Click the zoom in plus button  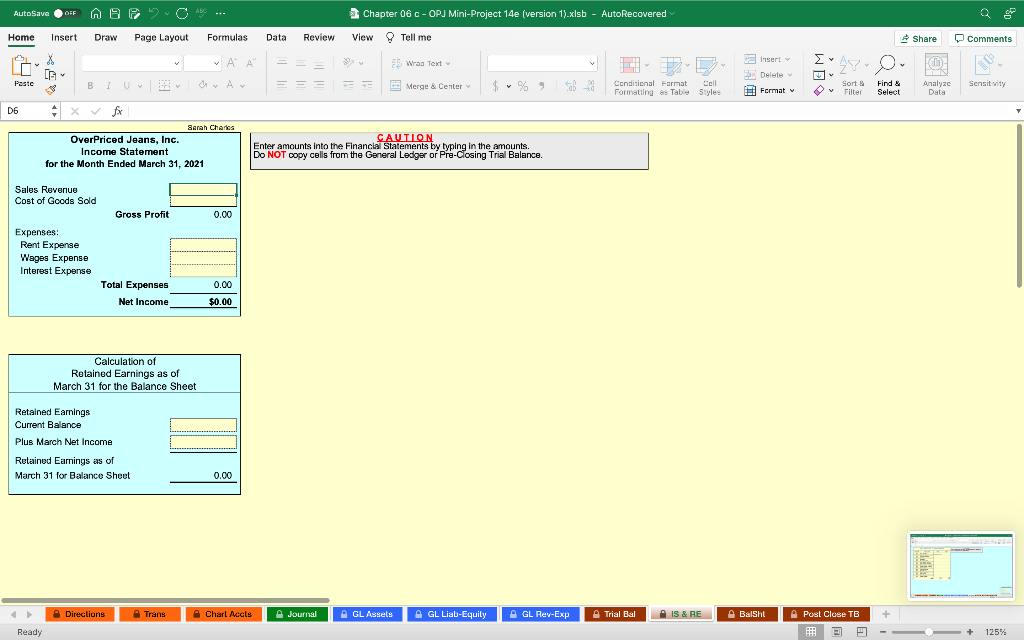(x=970, y=632)
